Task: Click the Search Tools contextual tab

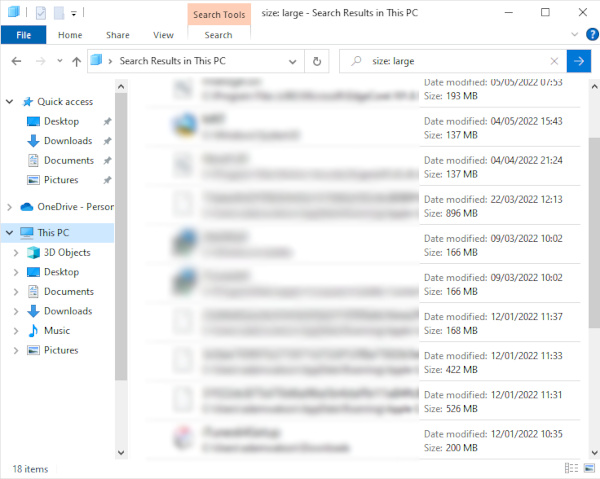Action: point(219,15)
